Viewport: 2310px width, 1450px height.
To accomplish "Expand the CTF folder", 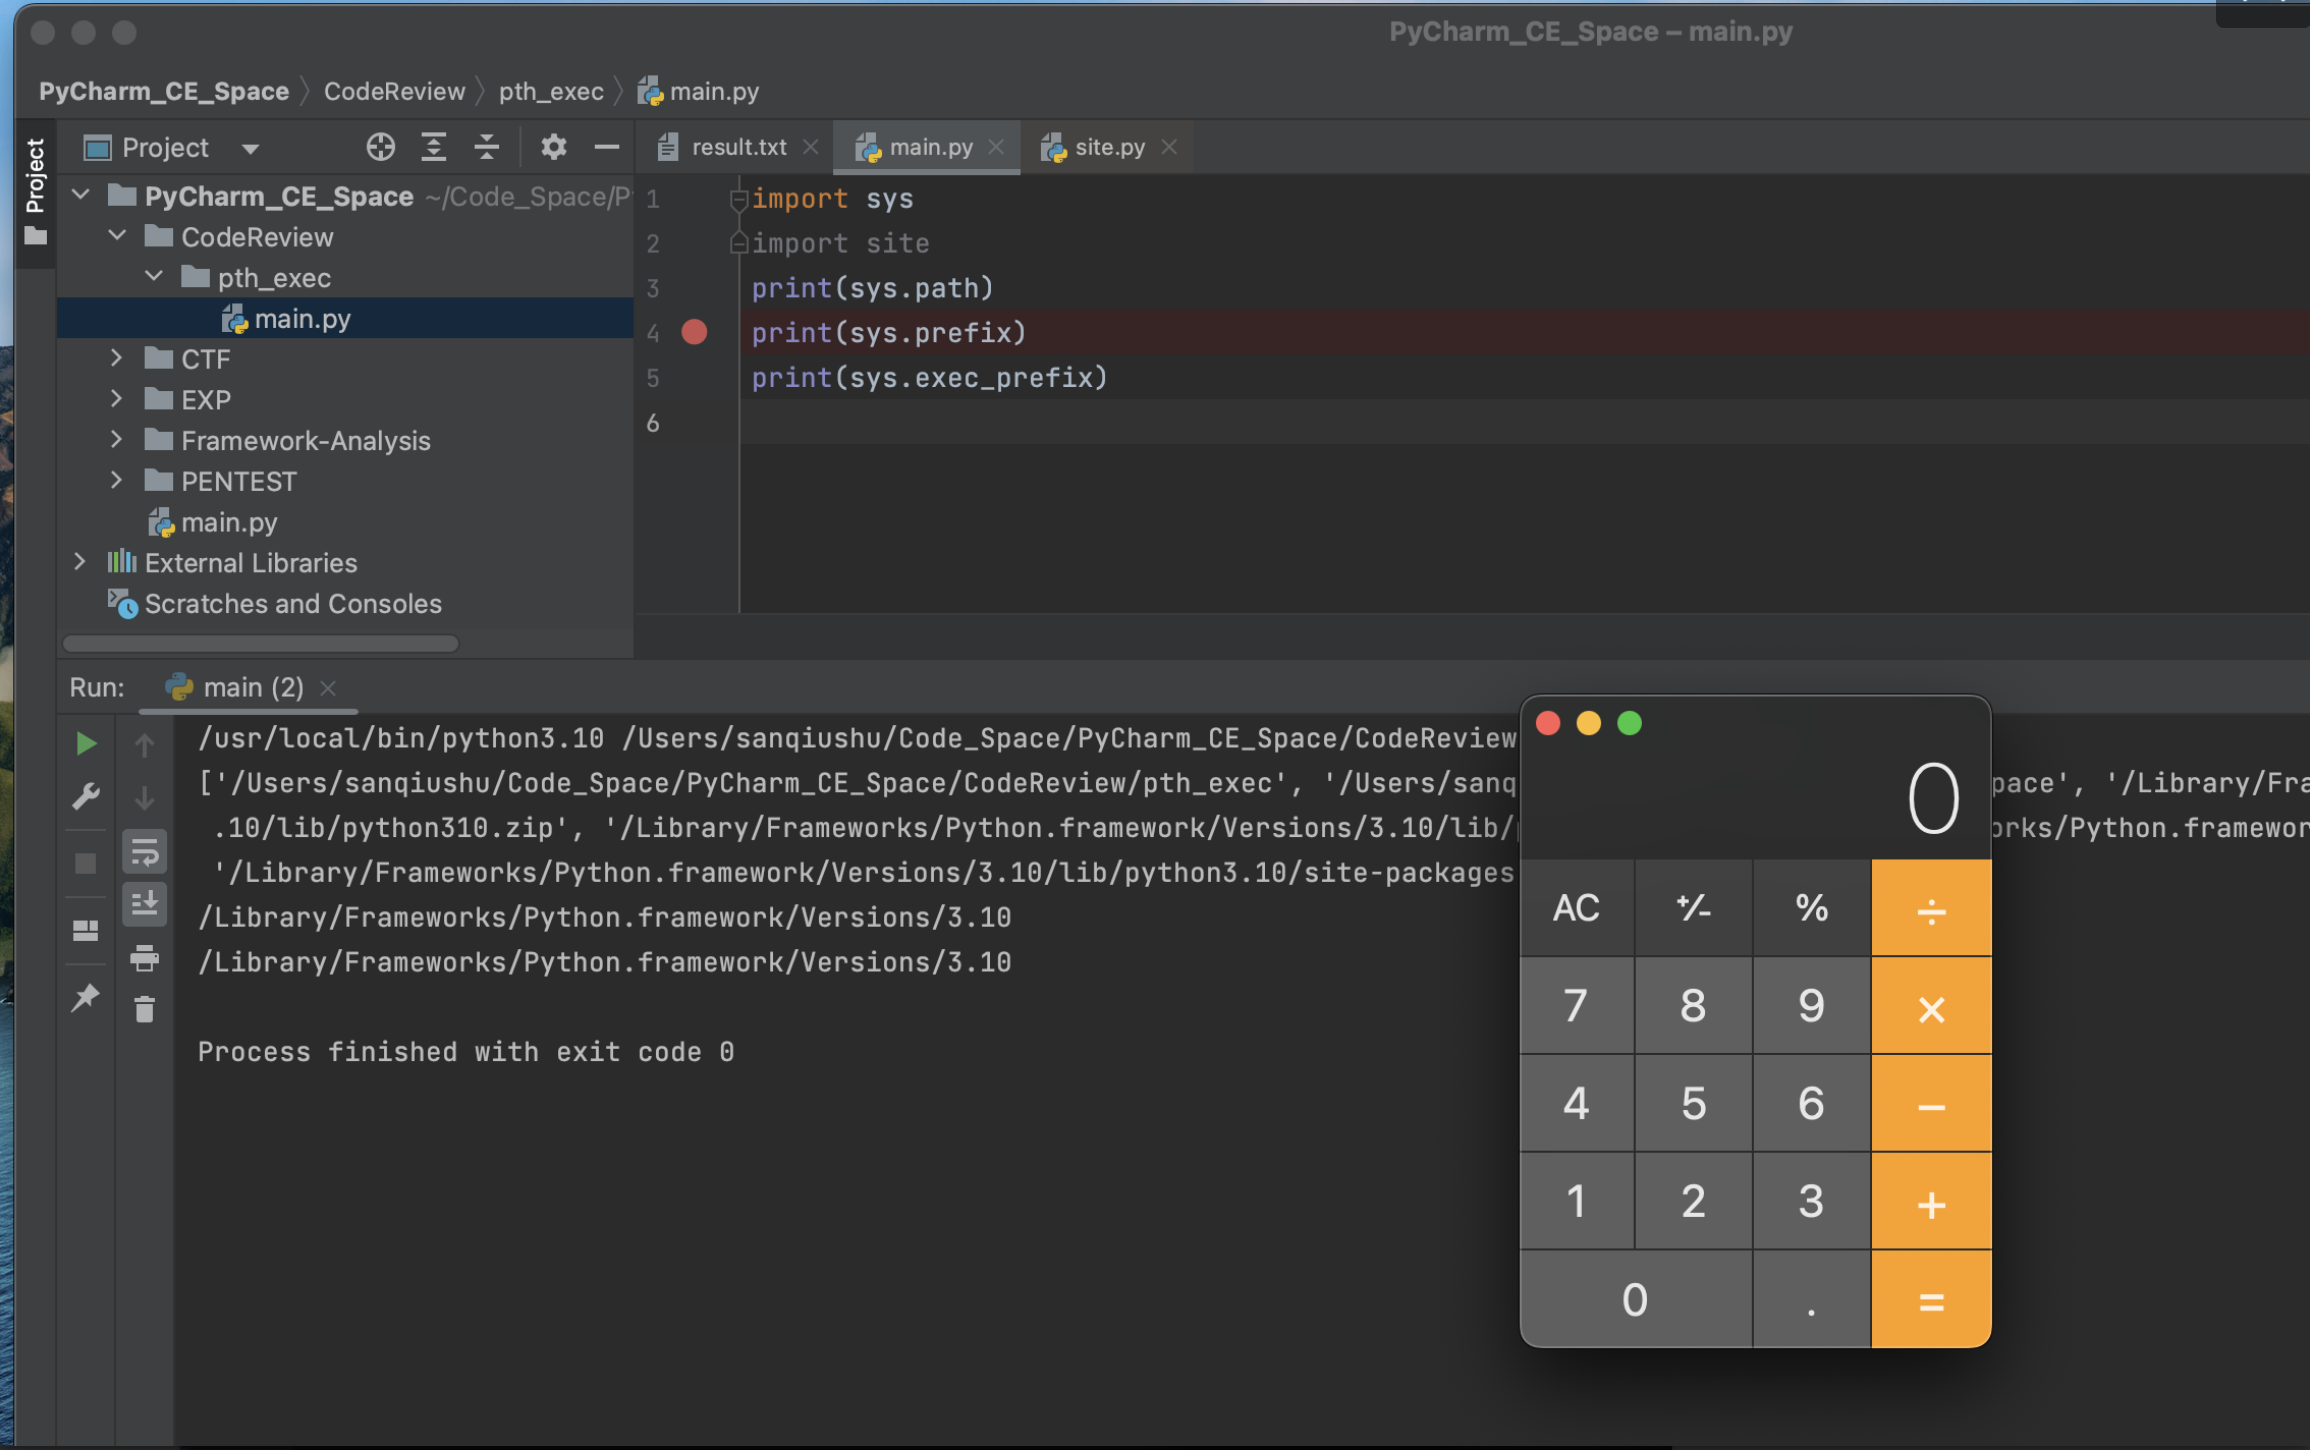I will 117,358.
